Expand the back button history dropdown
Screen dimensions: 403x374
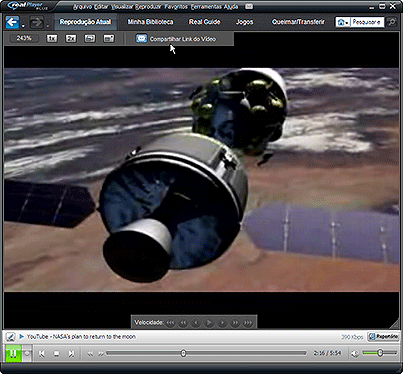tap(23, 26)
